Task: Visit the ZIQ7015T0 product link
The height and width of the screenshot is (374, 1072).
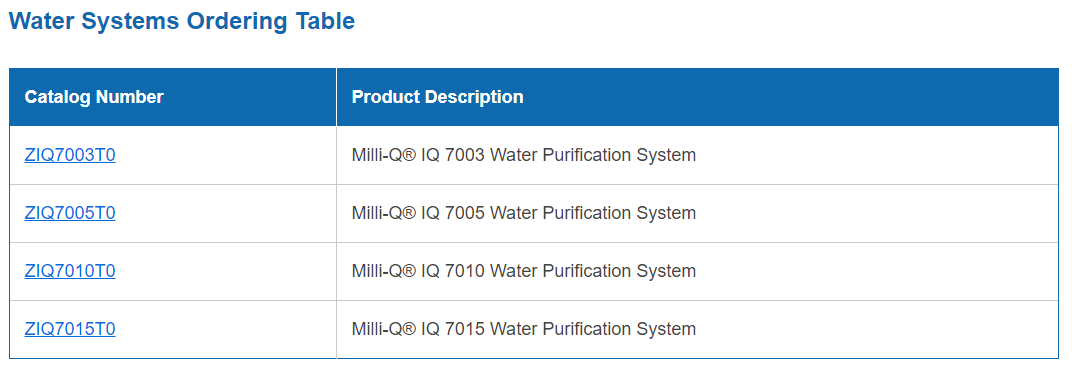Action: click(x=70, y=330)
